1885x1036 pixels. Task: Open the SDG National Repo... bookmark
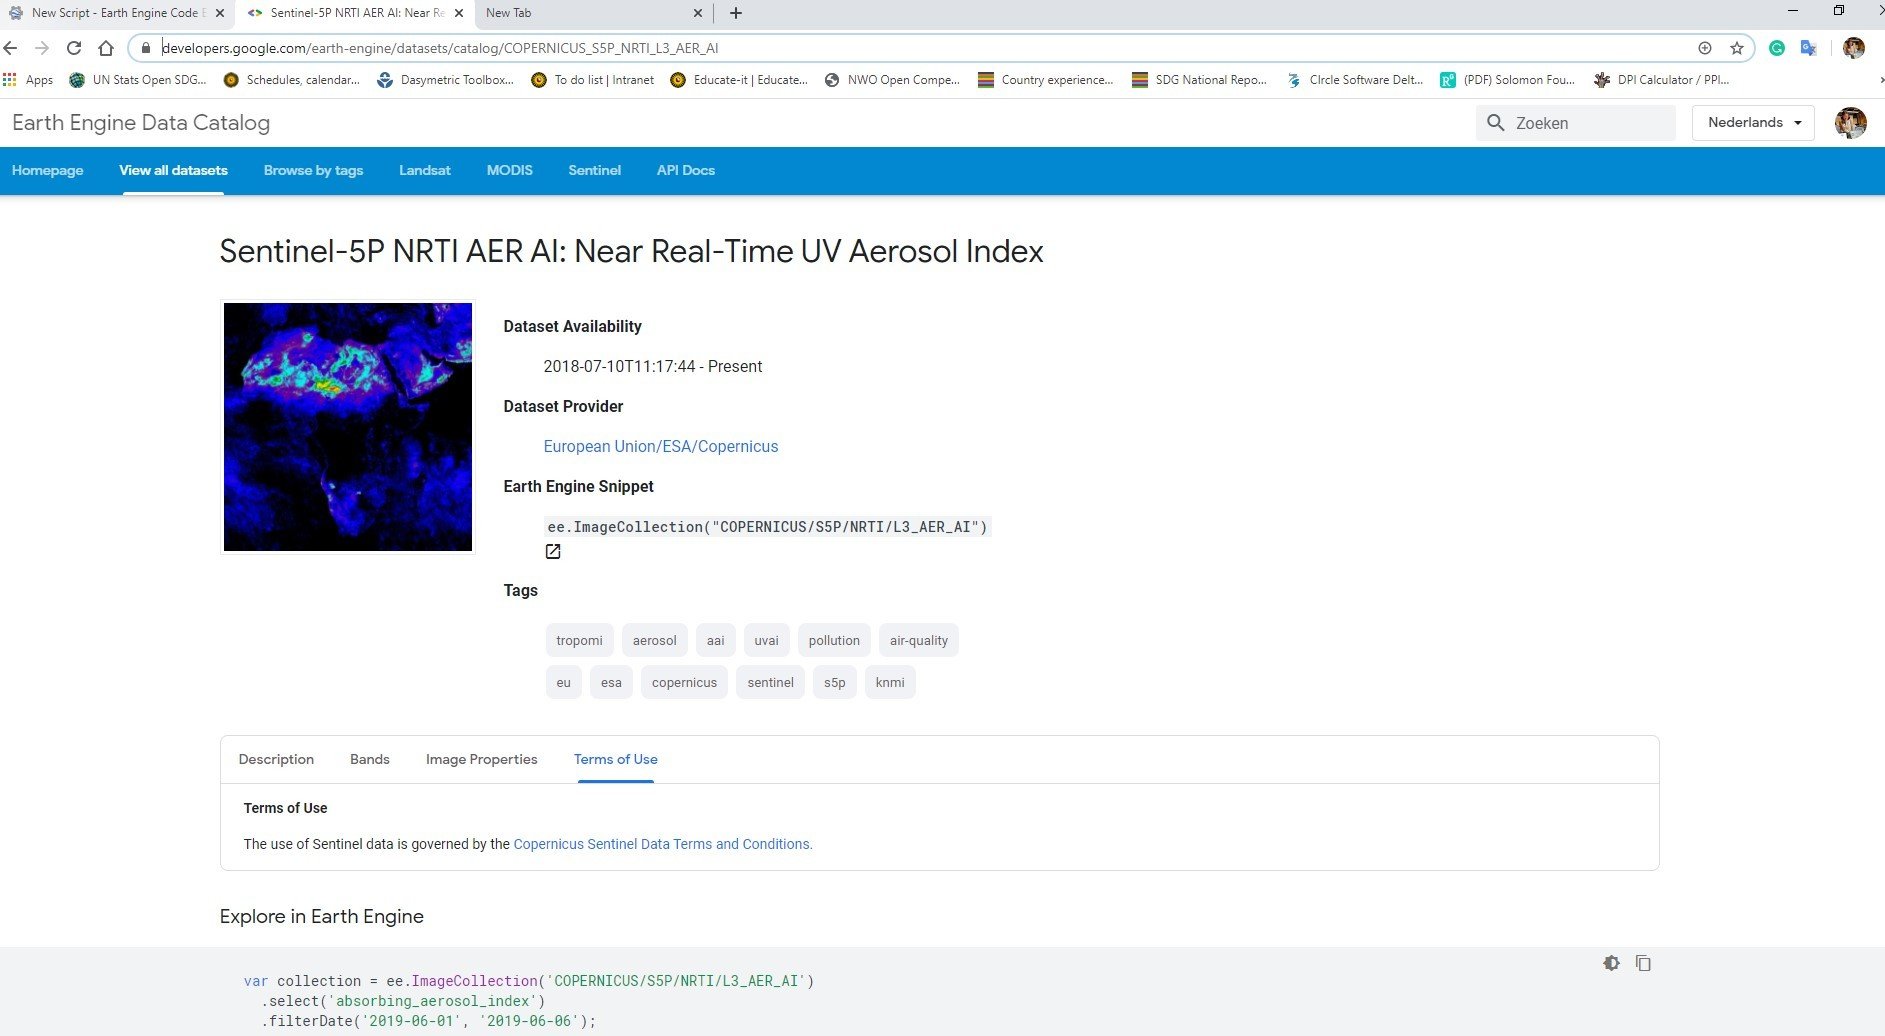coord(1199,80)
